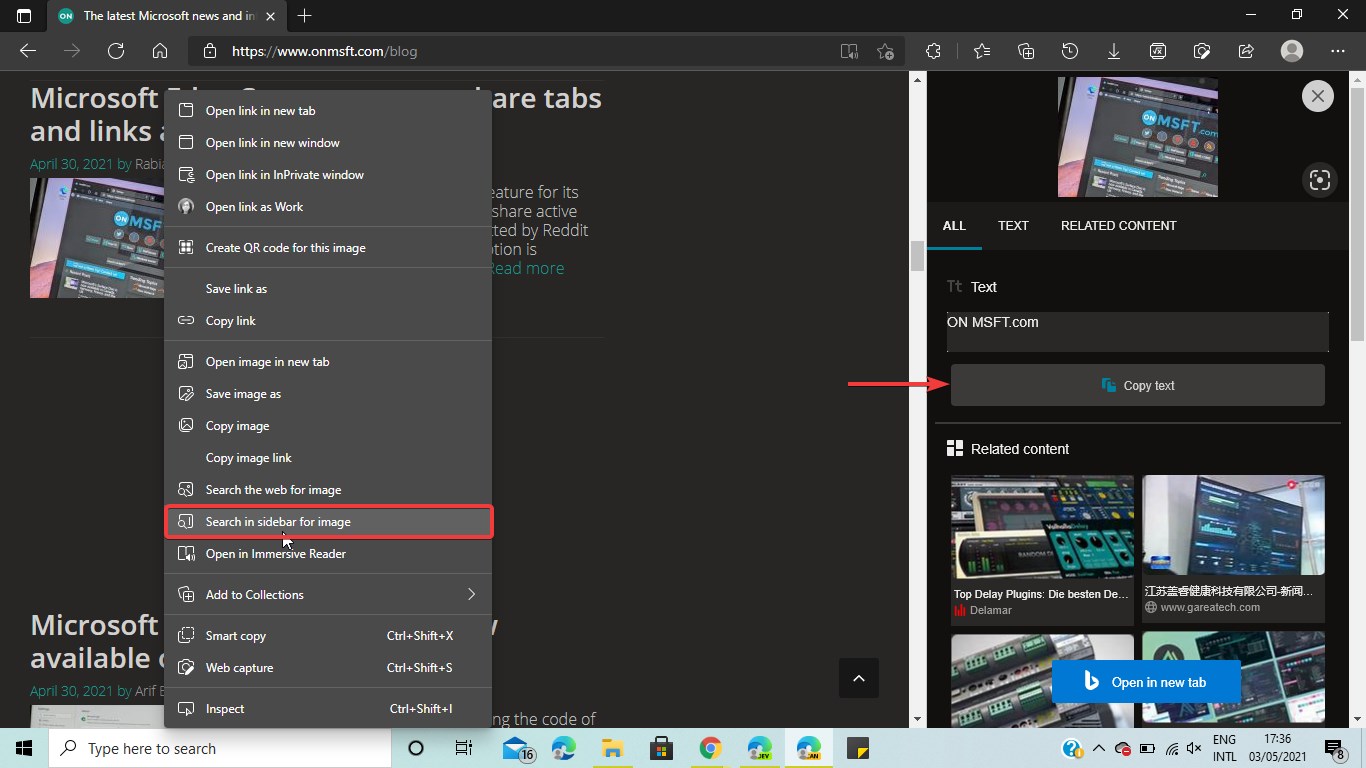The height and width of the screenshot is (768, 1366).
Task: Open Task View from the taskbar
Action: click(x=464, y=748)
